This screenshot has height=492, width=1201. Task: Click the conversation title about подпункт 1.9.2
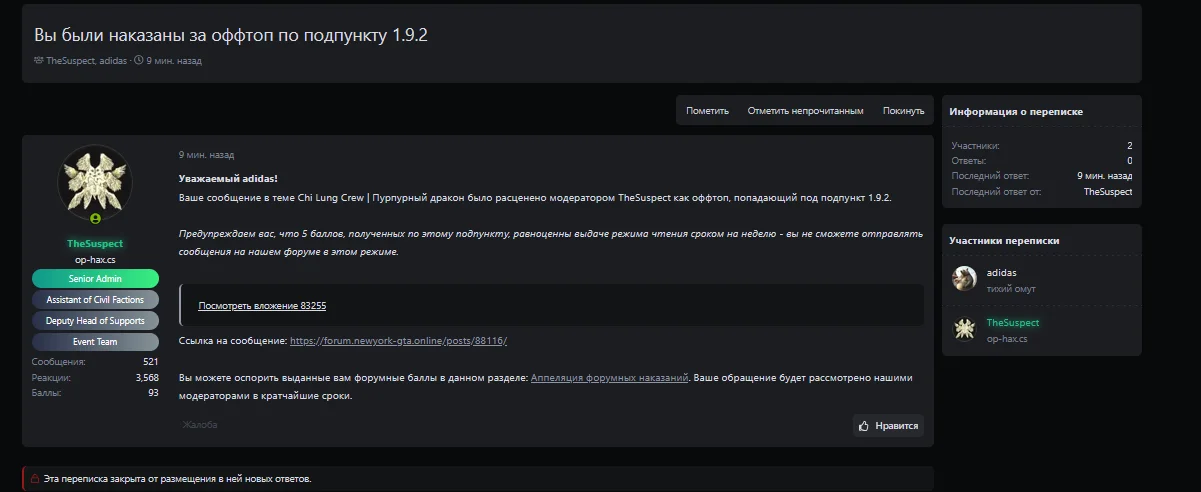point(231,35)
